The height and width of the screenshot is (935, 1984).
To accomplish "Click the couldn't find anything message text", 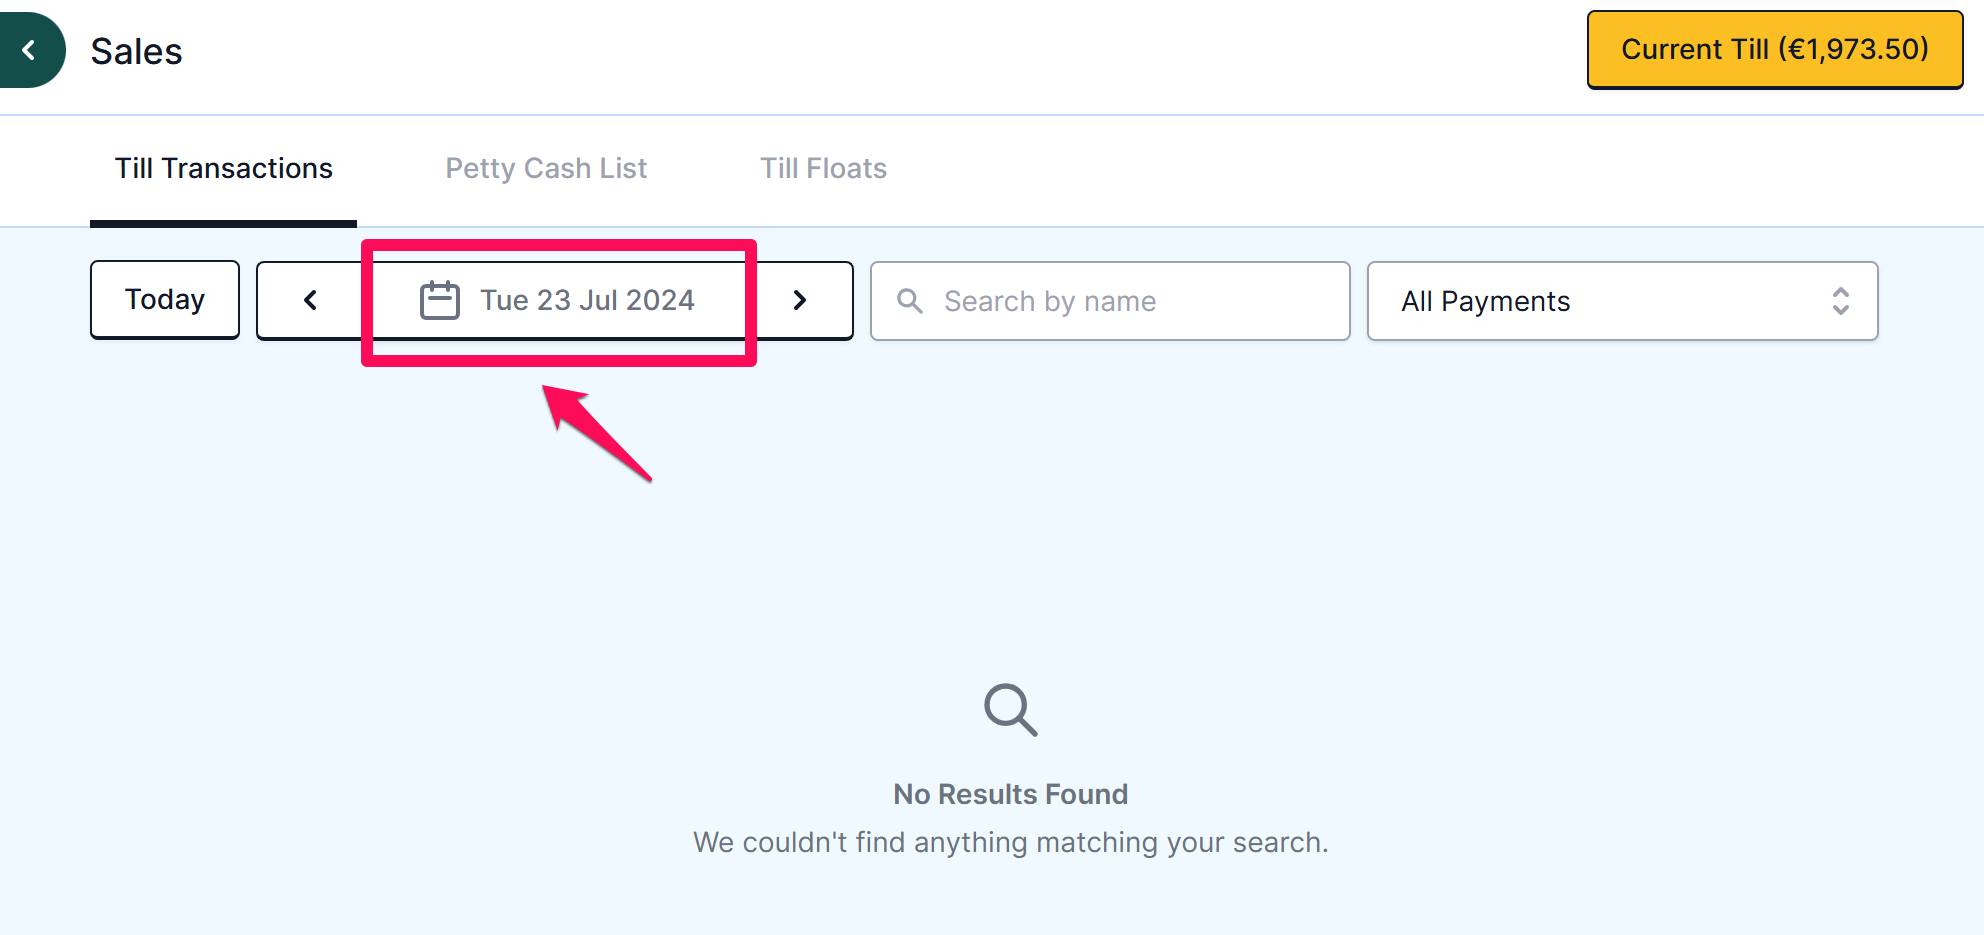I will pyautogui.click(x=1010, y=842).
